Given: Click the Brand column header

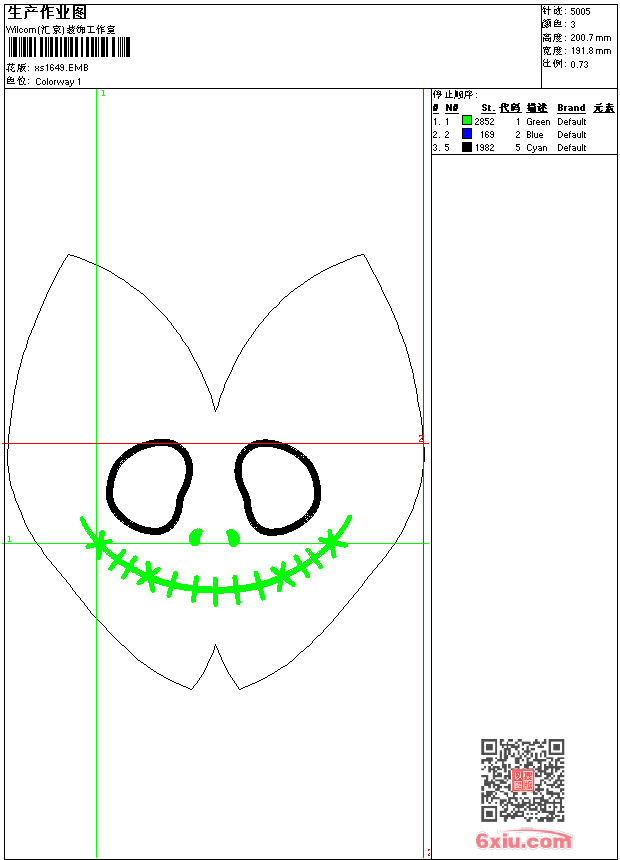Looking at the screenshot, I should pyautogui.click(x=571, y=108).
